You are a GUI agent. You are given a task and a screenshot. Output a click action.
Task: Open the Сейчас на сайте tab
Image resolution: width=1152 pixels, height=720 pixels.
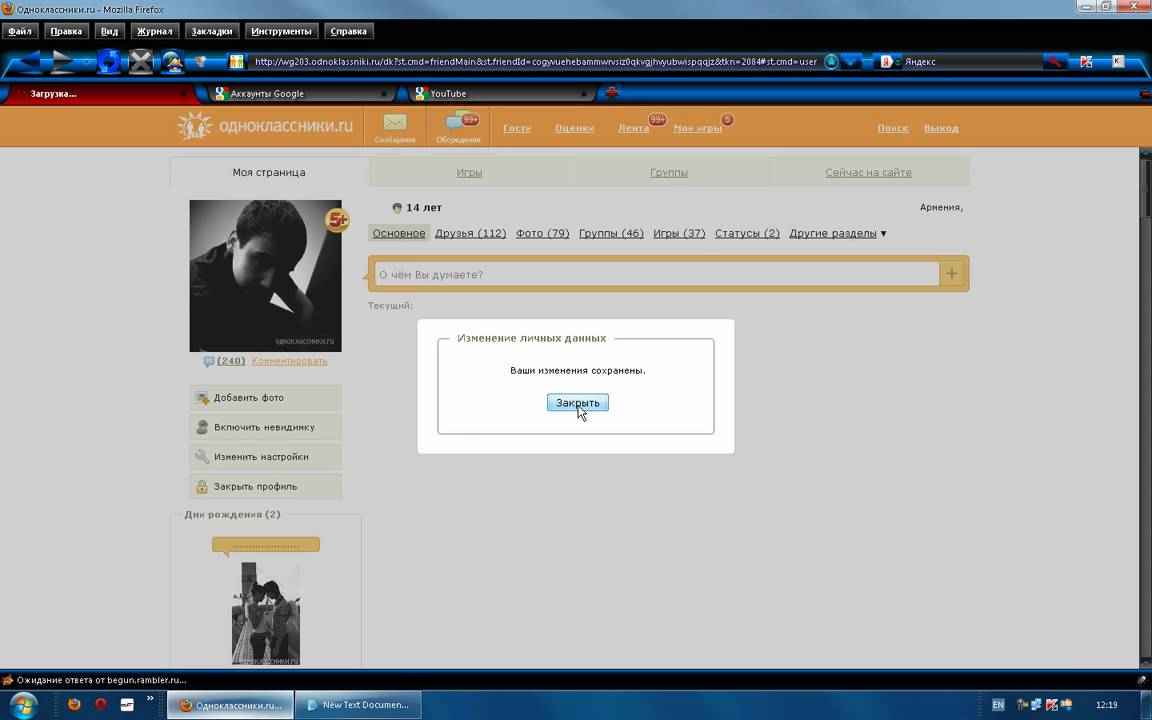[868, 173]
